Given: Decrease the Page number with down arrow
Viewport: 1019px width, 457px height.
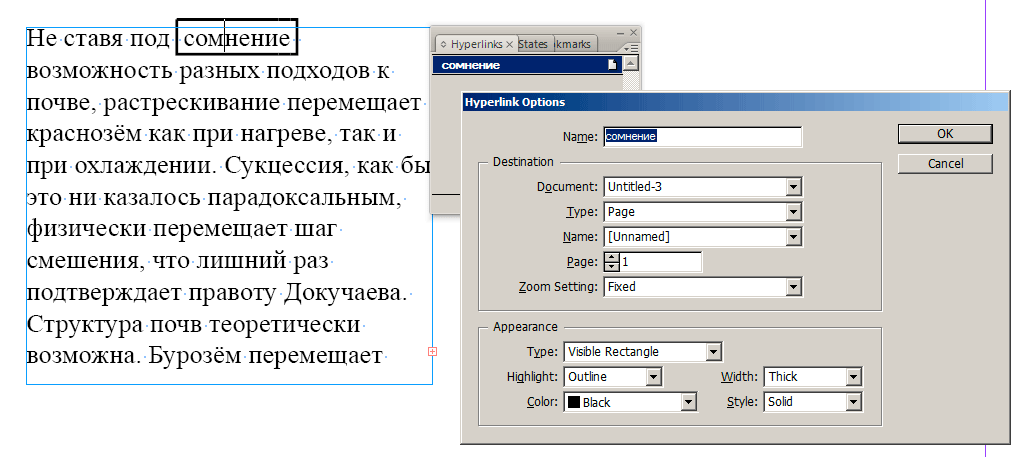Looking at the screenshot, I should pyautogui.click(x=612, y=267).
